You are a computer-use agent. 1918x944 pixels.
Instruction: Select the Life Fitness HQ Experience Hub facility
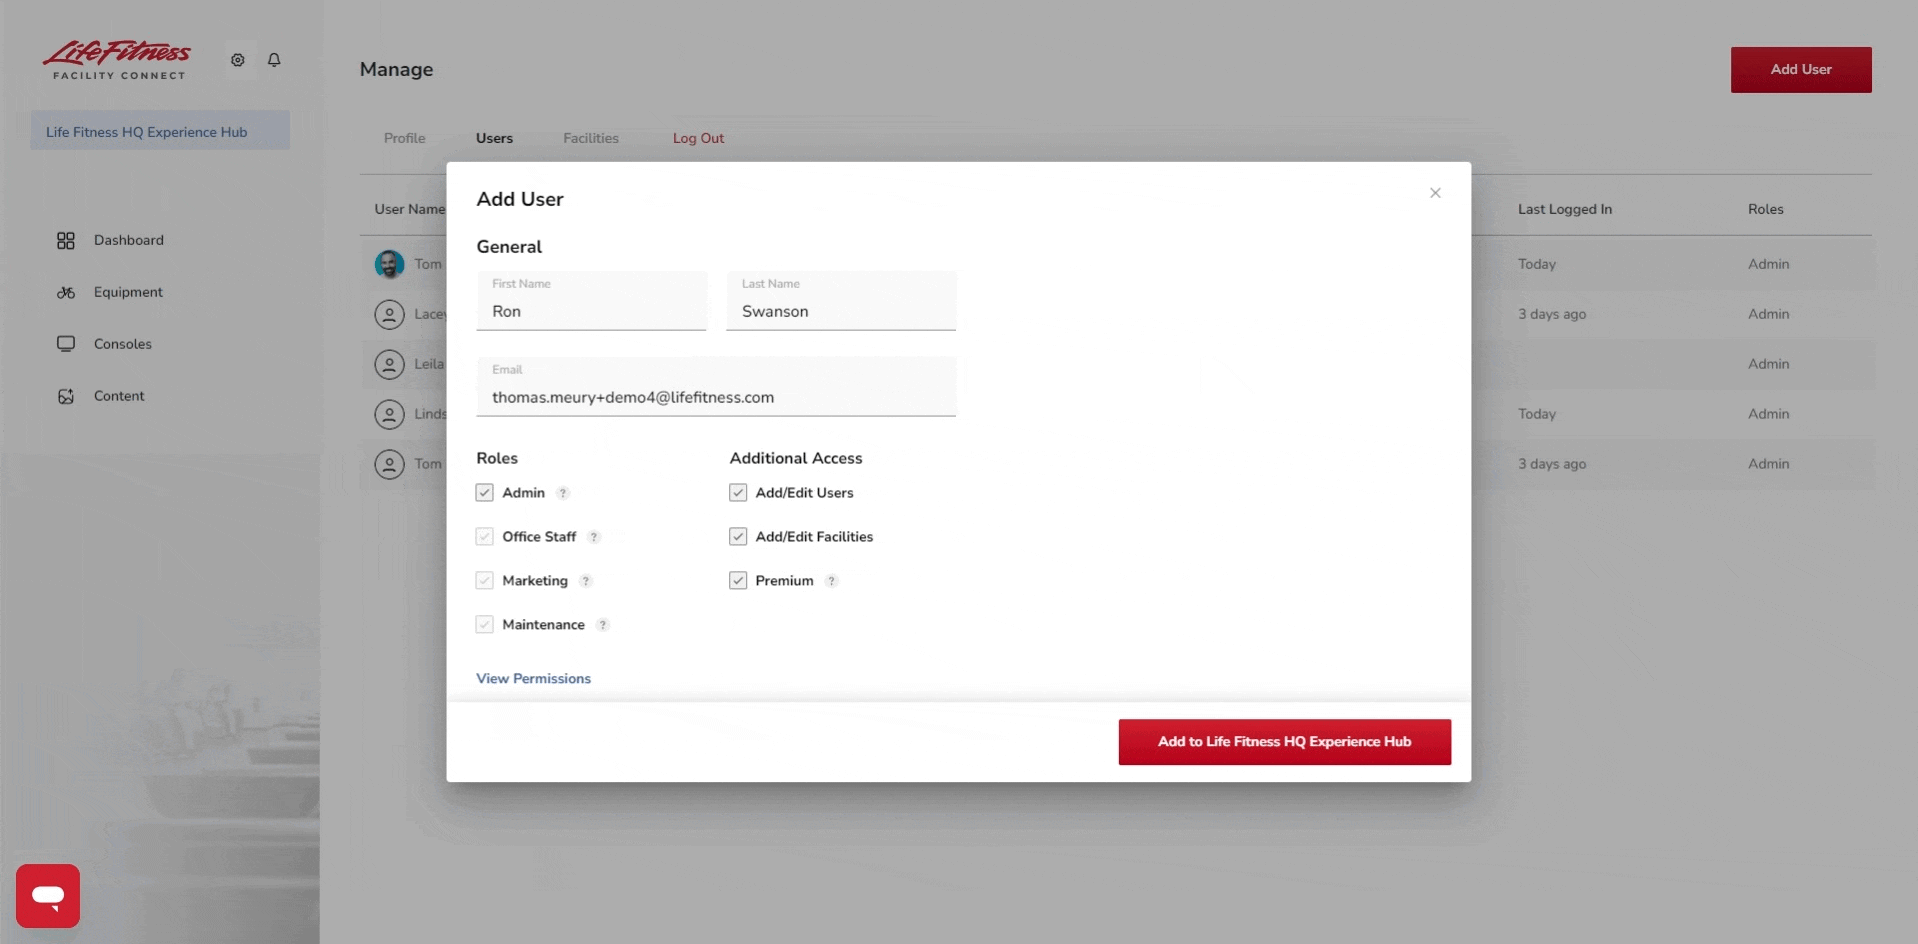point(160,131)
